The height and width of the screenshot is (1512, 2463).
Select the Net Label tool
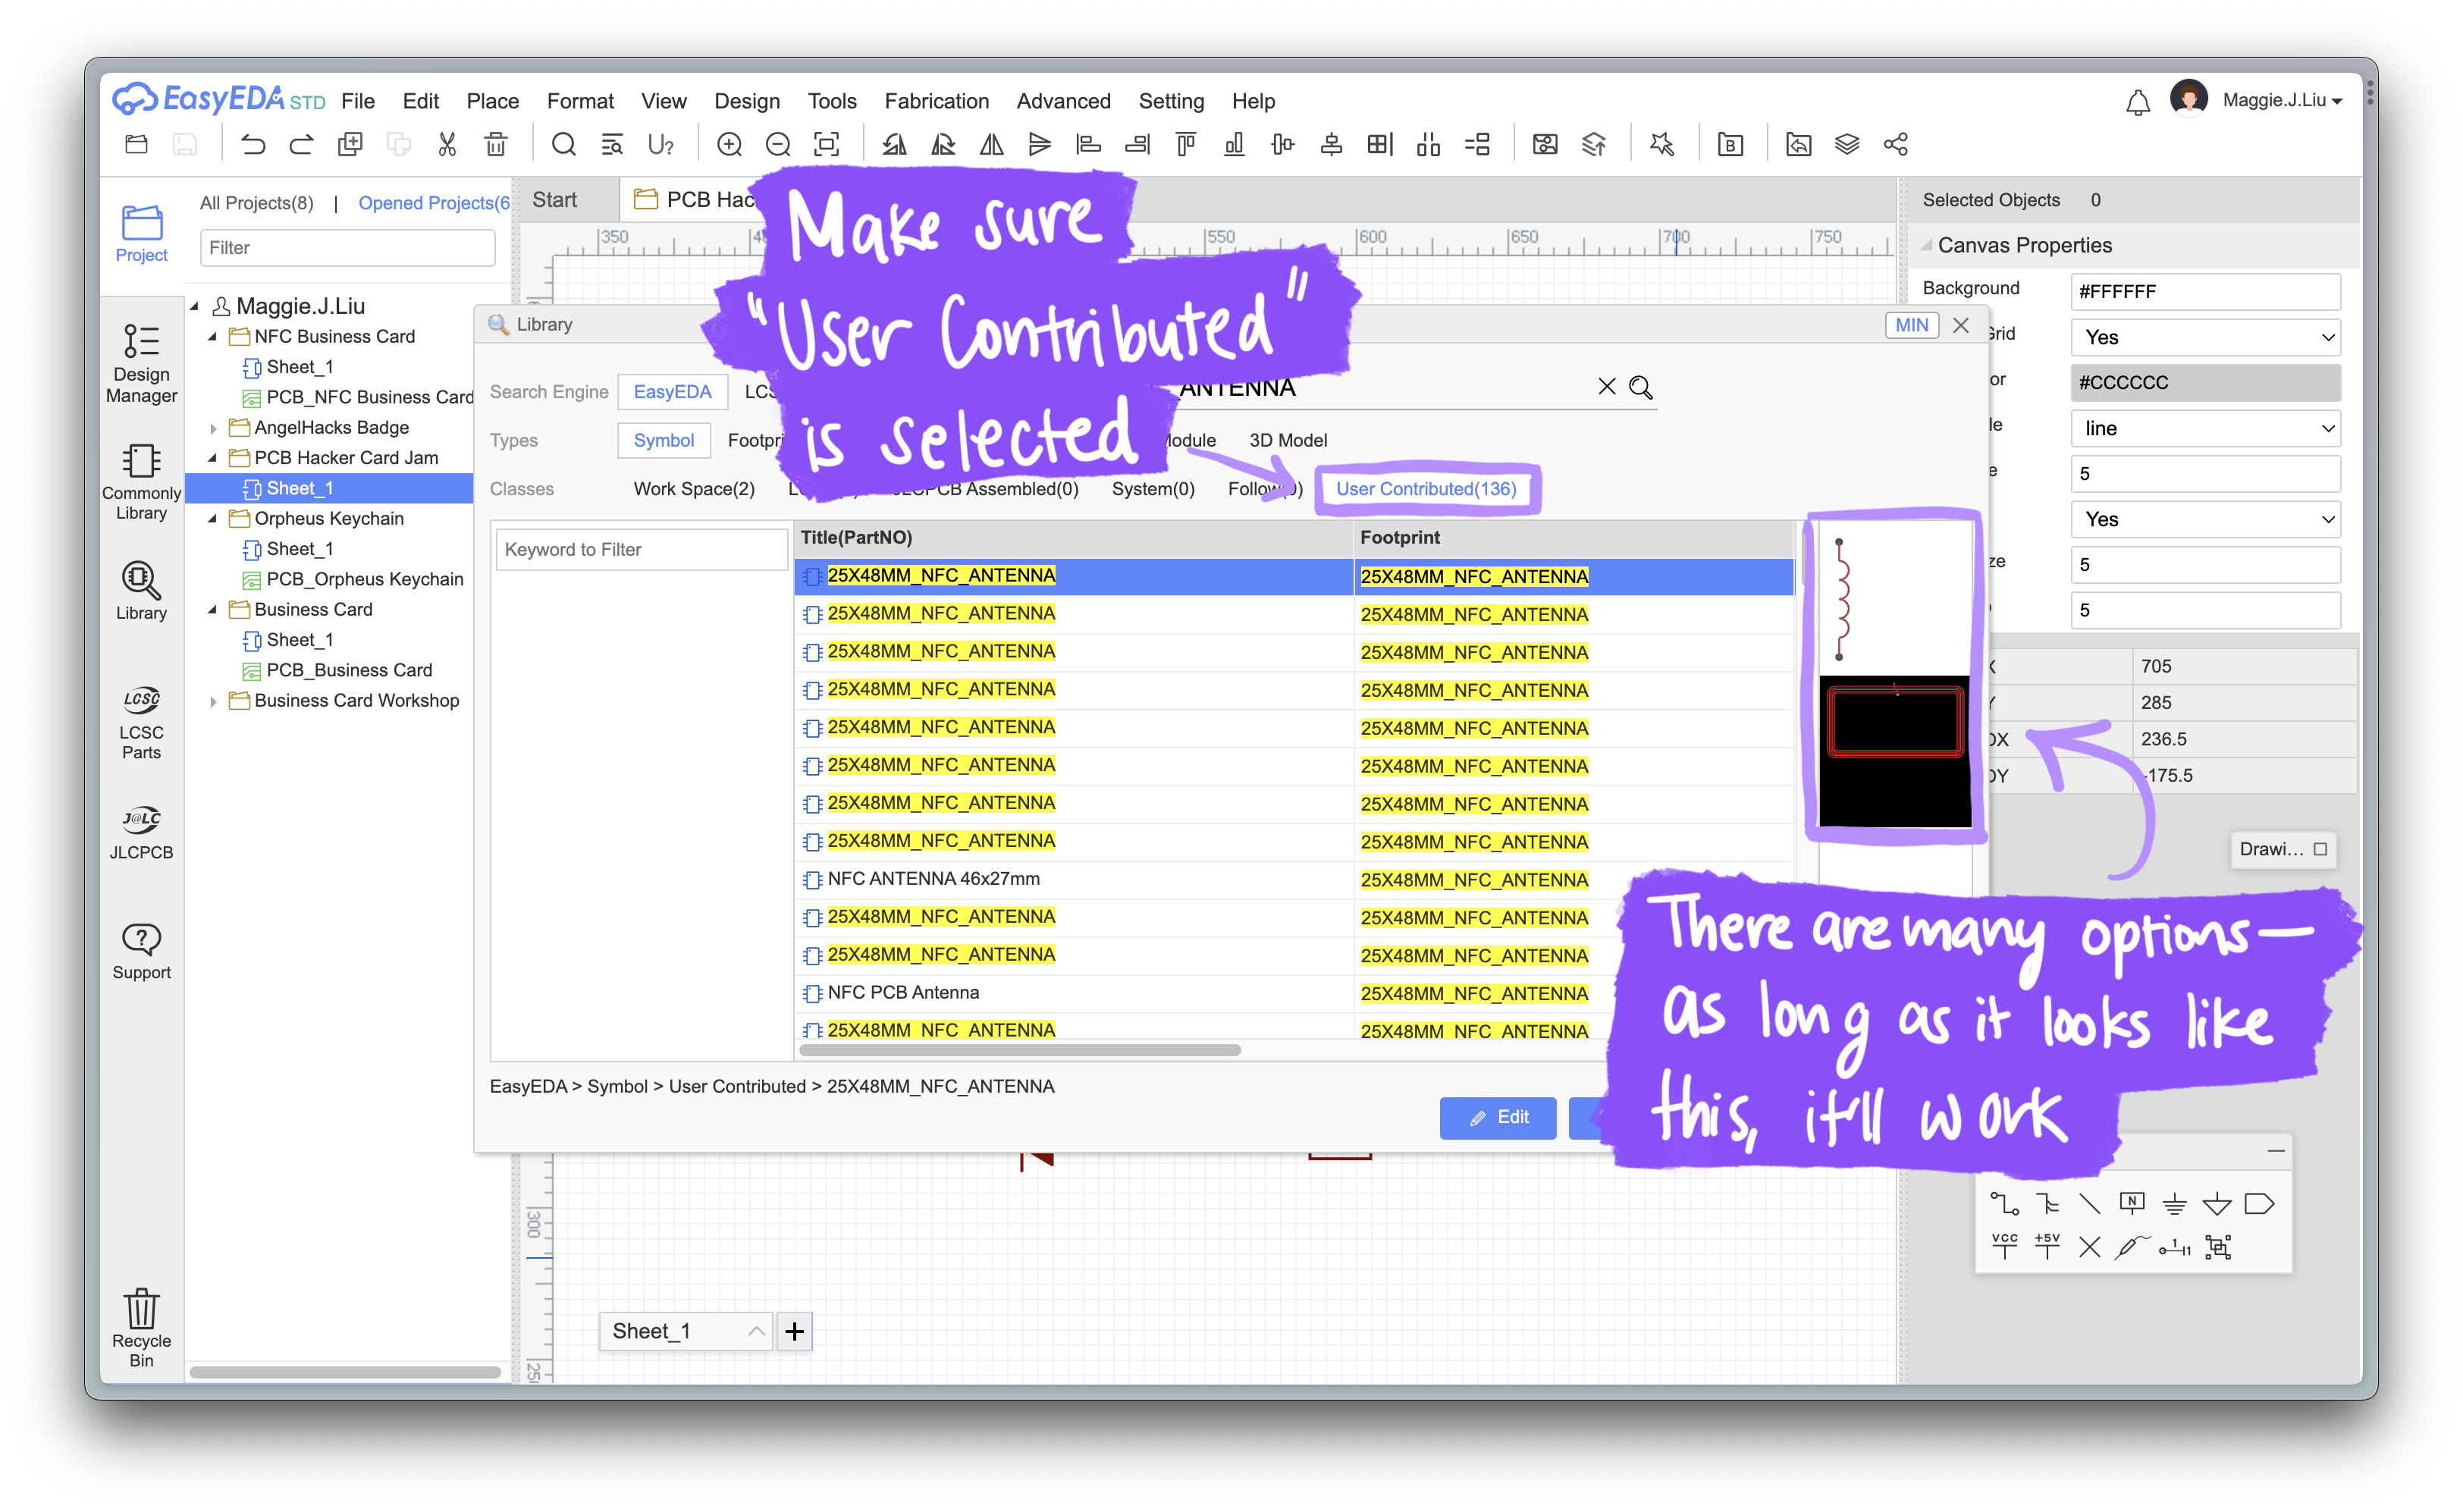click(x=2132, y=1204)
